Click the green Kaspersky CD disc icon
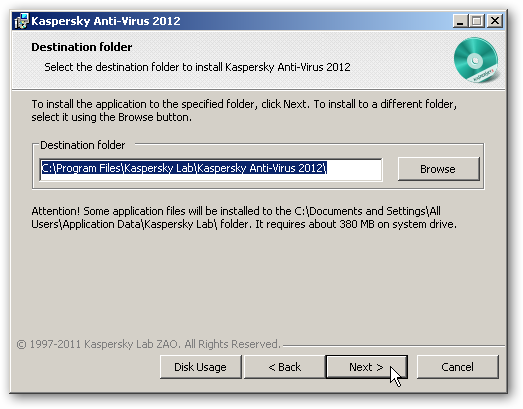This screenshot has height=409, width=523. 476,60
